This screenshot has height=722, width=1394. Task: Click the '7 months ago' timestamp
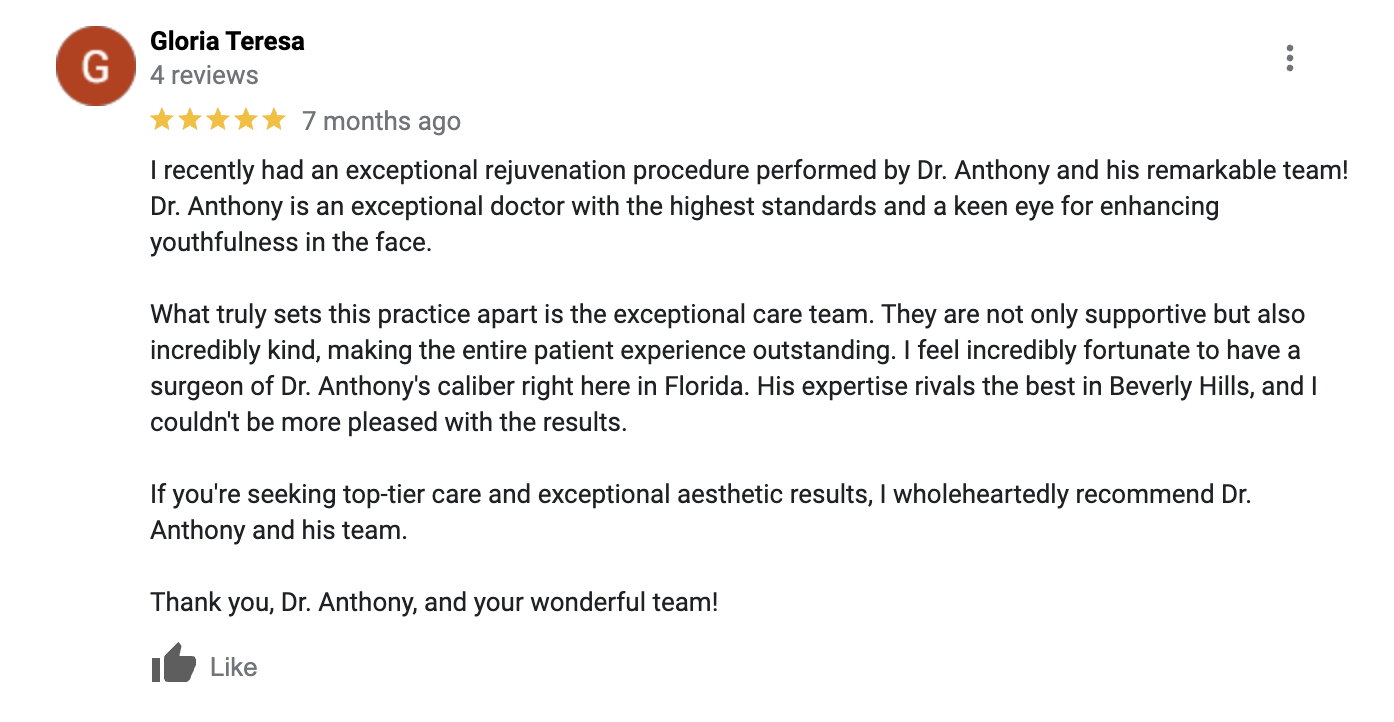coord(381,122)
